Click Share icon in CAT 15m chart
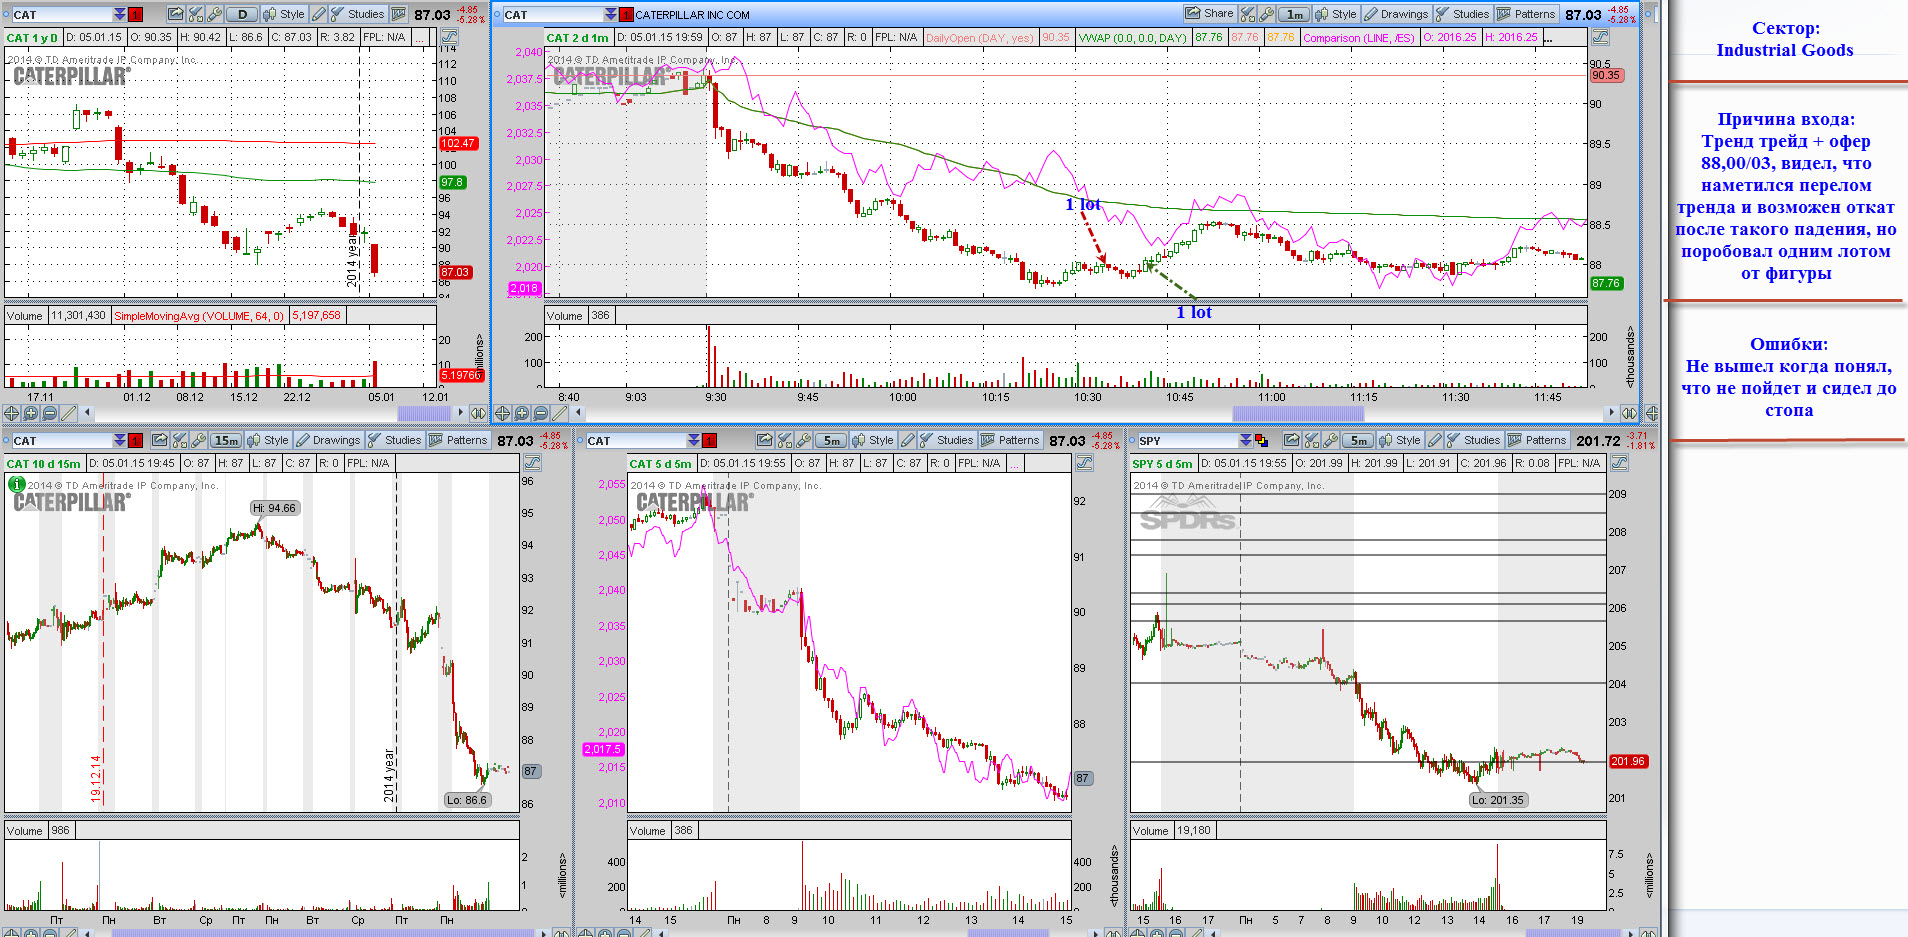Image resolution: width=1908 pixels, height=937 pixels. 160,440
